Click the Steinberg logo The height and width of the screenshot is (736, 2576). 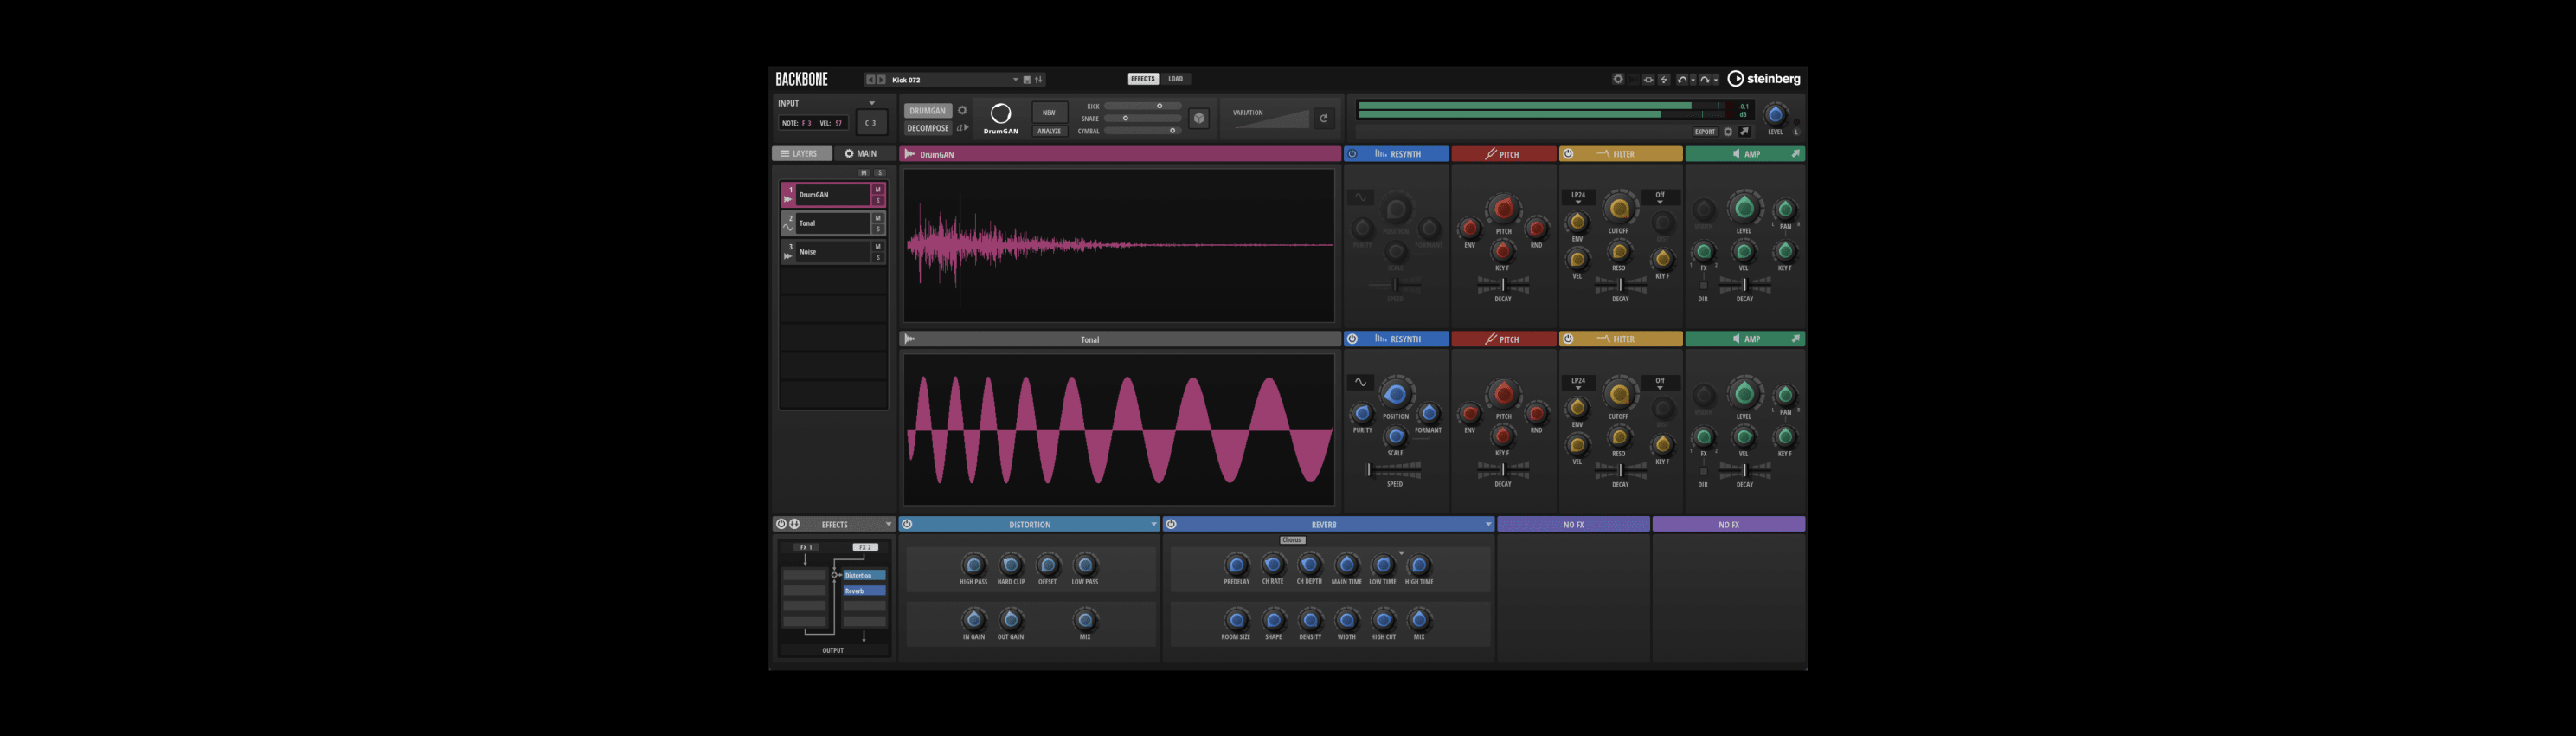[1765, 79]
